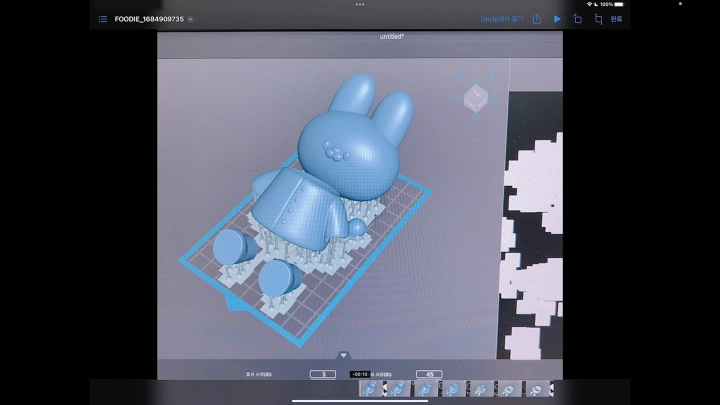Click the Wi-Fi status icon
Screen dimensions: 720x405
(x=589, y=4)
